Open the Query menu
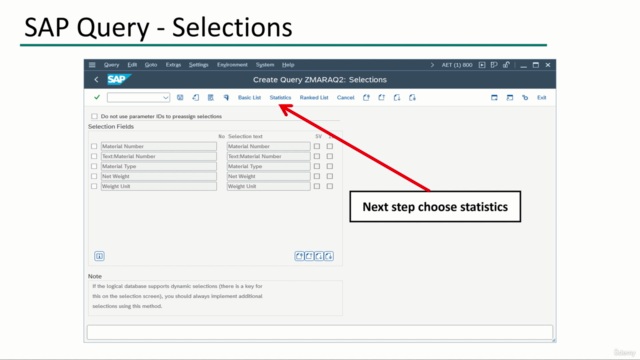The width and height of the screenshot is (640, 360). pos(111,65)
